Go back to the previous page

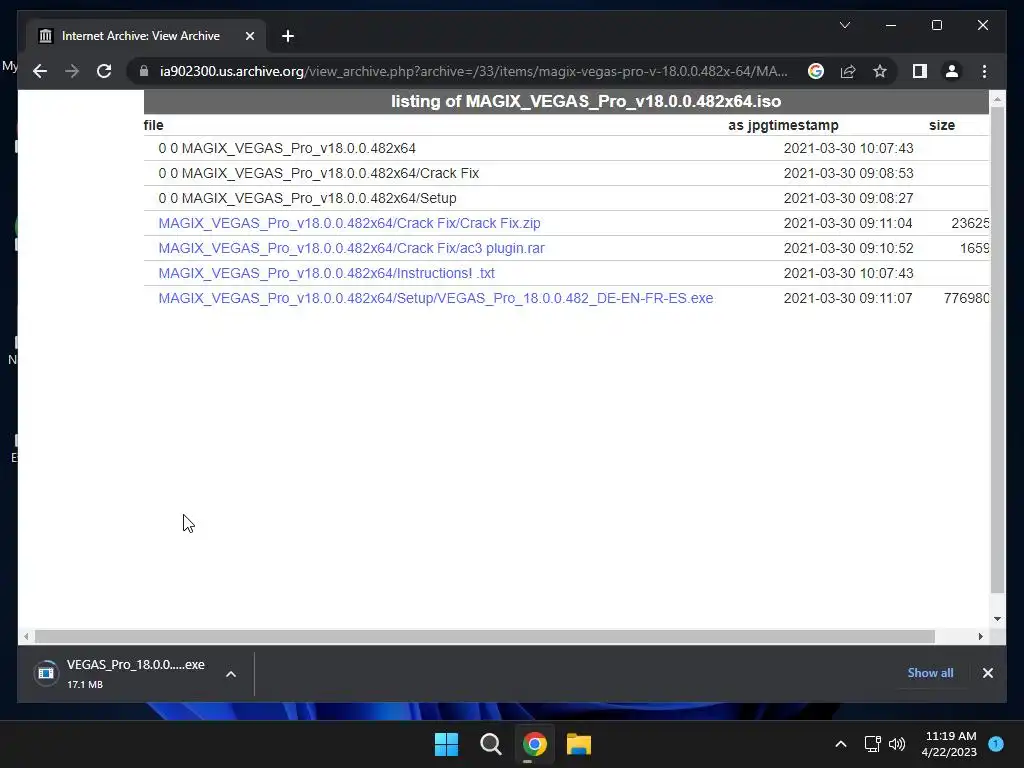(40, 71)
